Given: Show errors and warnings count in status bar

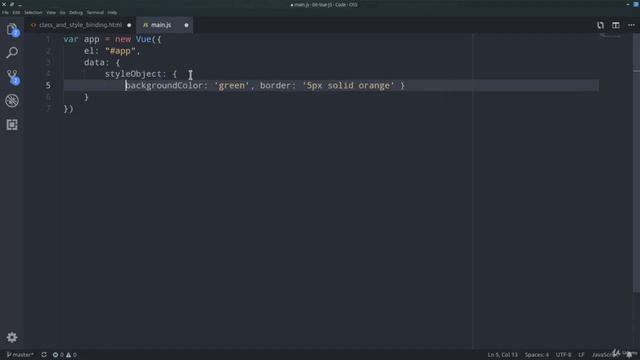Looking at the screenshot, I should pyautogui.click(x=64, y=355).
